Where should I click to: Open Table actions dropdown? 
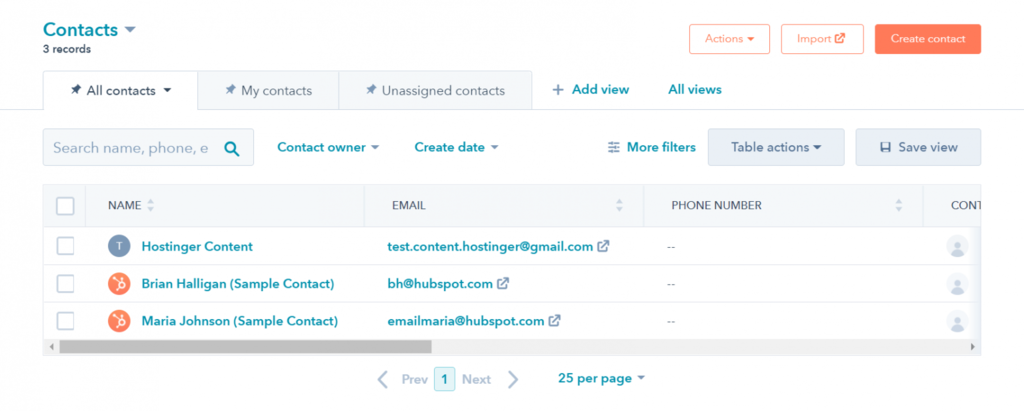[x=776, y=147]
